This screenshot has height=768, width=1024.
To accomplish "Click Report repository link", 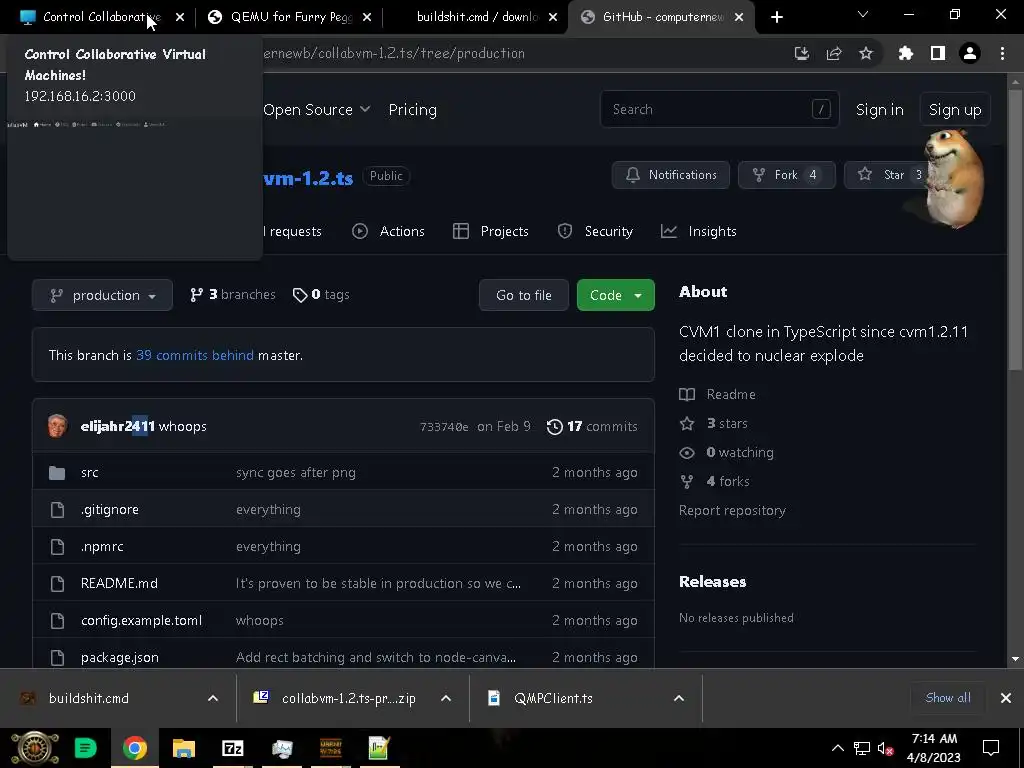I will tap(732, 511).
